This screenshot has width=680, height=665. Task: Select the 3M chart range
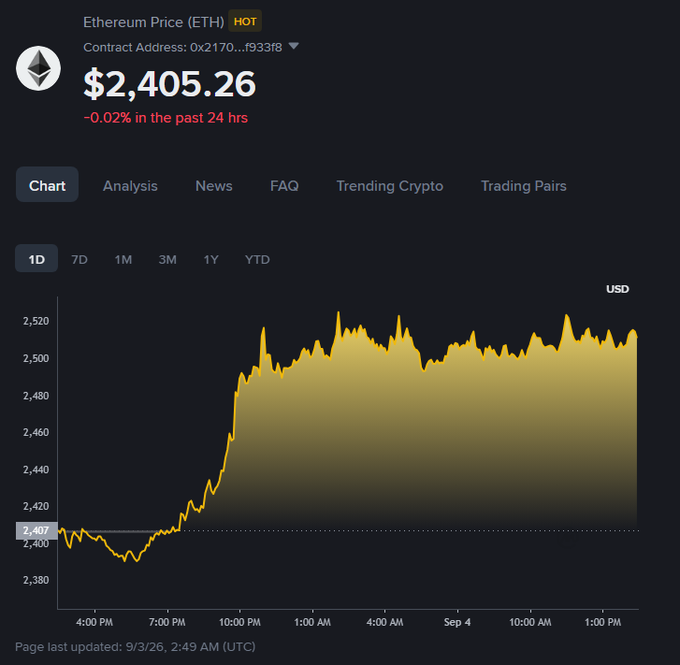point(167,259)
